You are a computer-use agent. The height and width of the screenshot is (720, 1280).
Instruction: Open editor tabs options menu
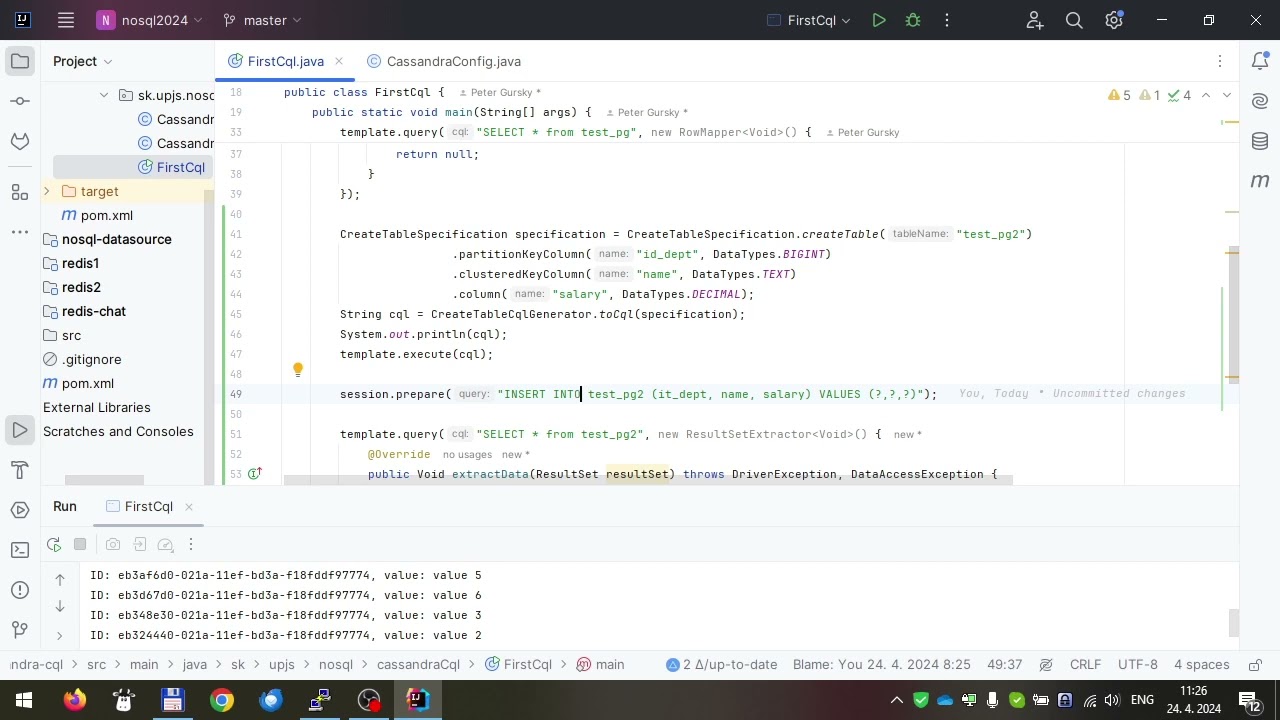1219,61
